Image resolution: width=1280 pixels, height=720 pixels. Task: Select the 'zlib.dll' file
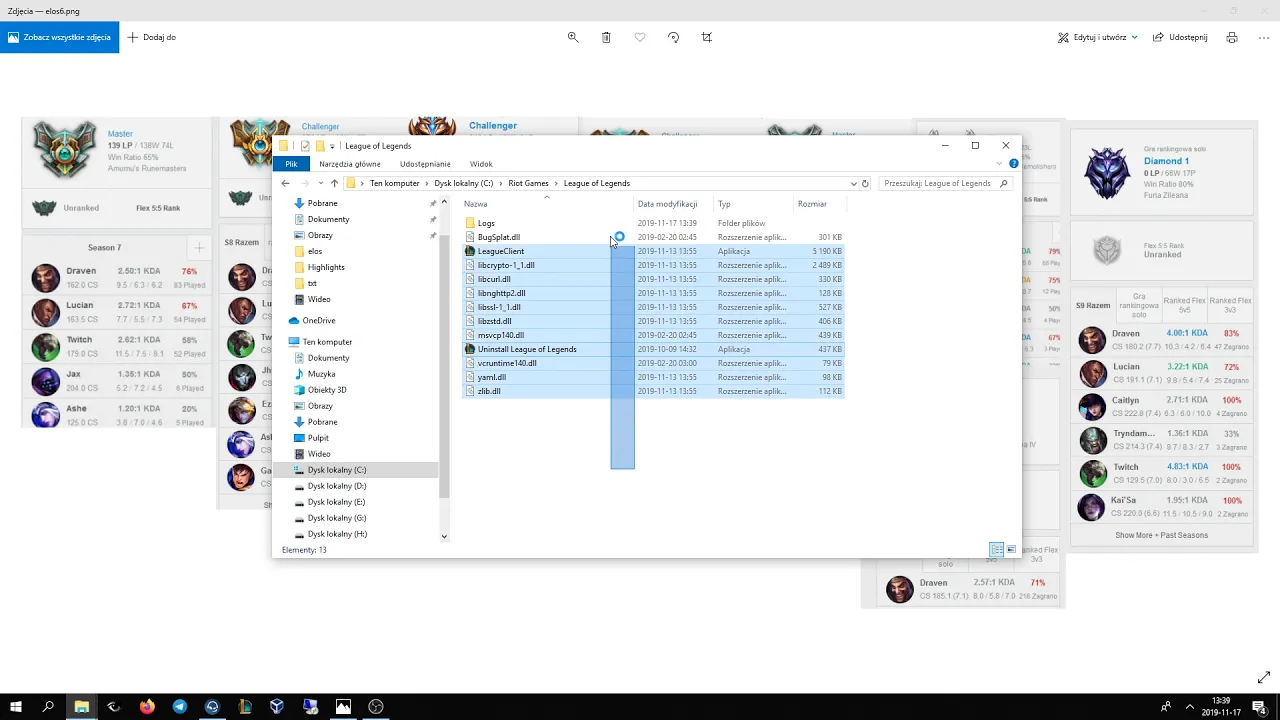click(489, 391)
